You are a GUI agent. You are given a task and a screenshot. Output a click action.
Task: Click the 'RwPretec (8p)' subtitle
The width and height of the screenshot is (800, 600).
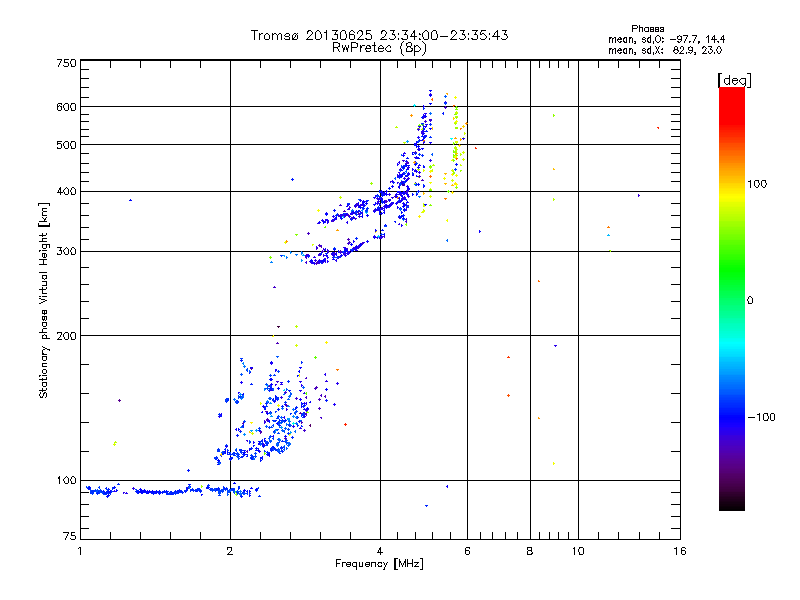(379, 48)
